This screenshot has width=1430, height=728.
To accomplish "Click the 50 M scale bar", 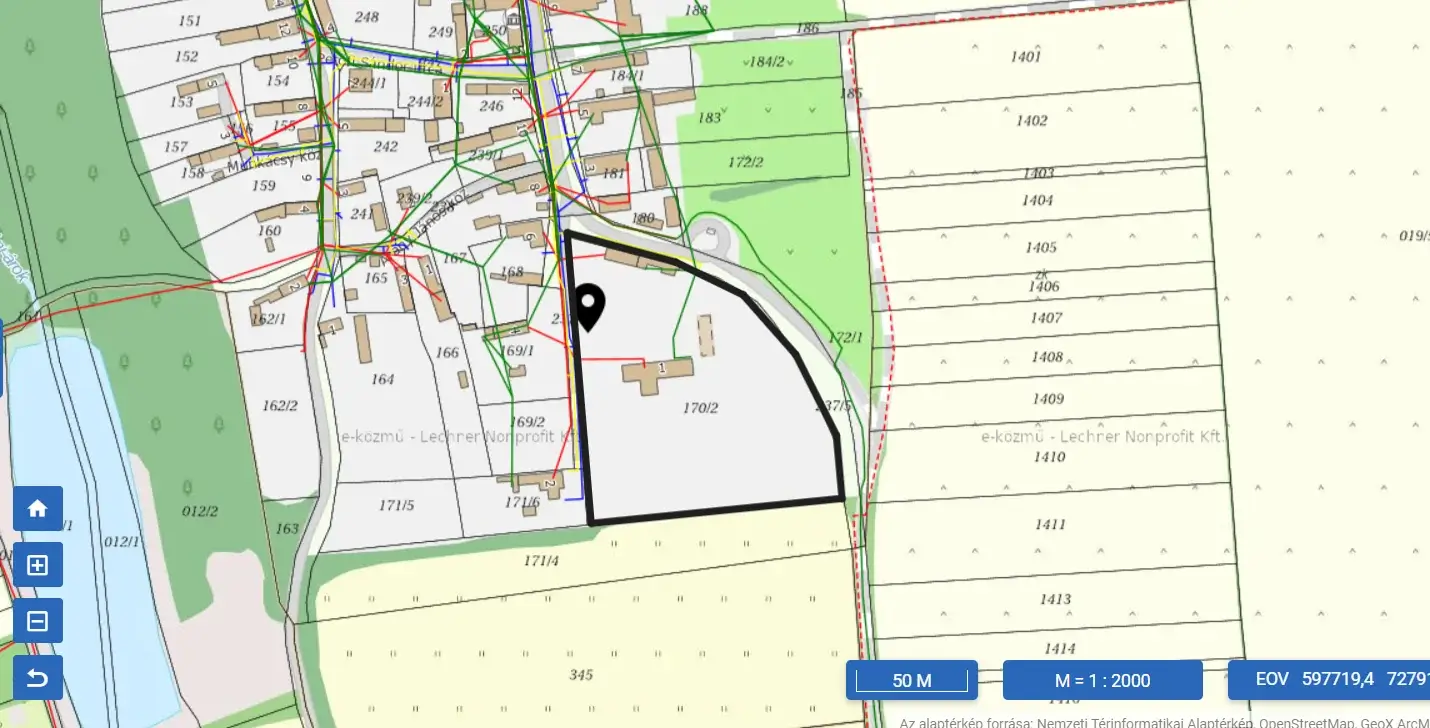I will pos(911,680).
